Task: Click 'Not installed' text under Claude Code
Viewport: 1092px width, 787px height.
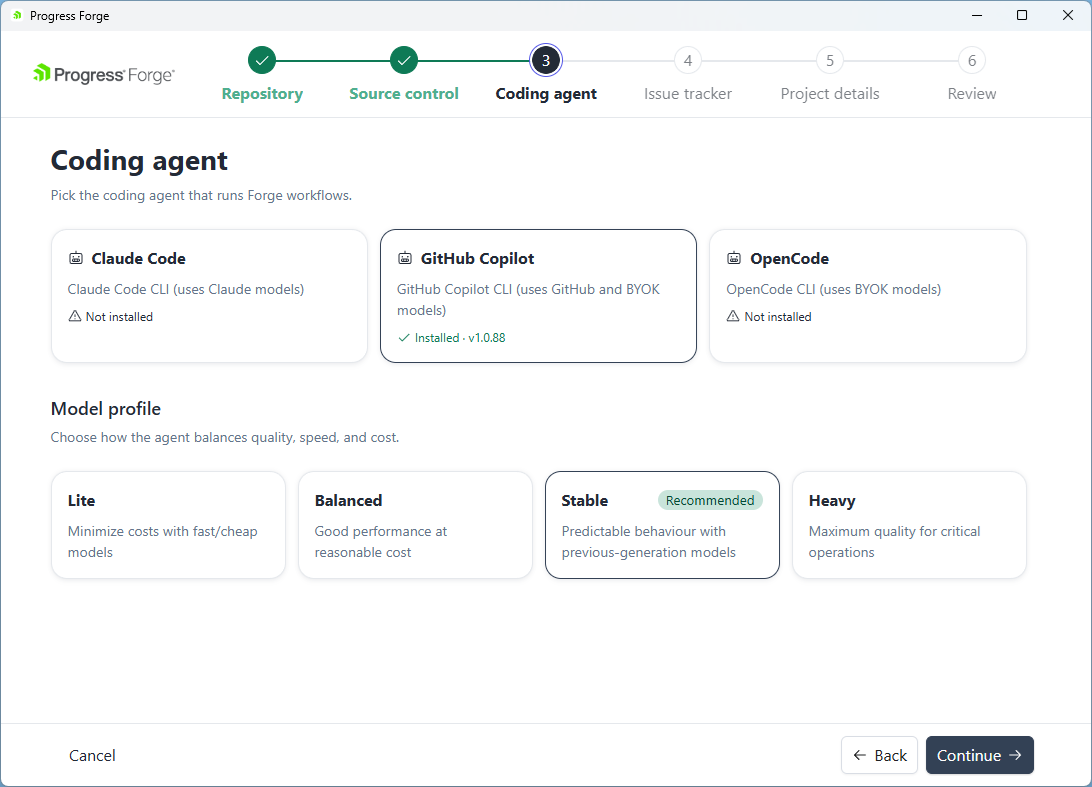Action: pyautogui.click(x=119, y=317)
